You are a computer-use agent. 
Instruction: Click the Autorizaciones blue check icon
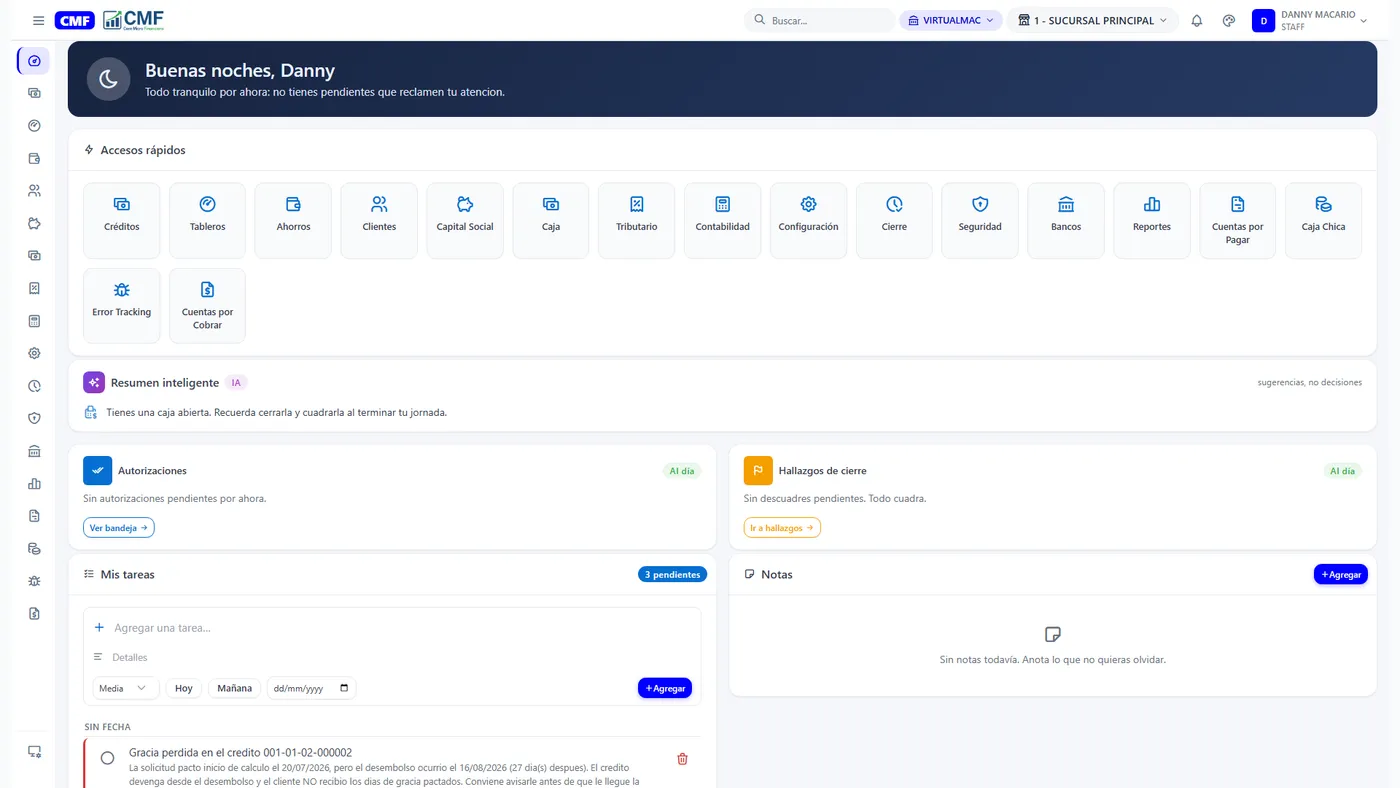click(x=98, y=471)
